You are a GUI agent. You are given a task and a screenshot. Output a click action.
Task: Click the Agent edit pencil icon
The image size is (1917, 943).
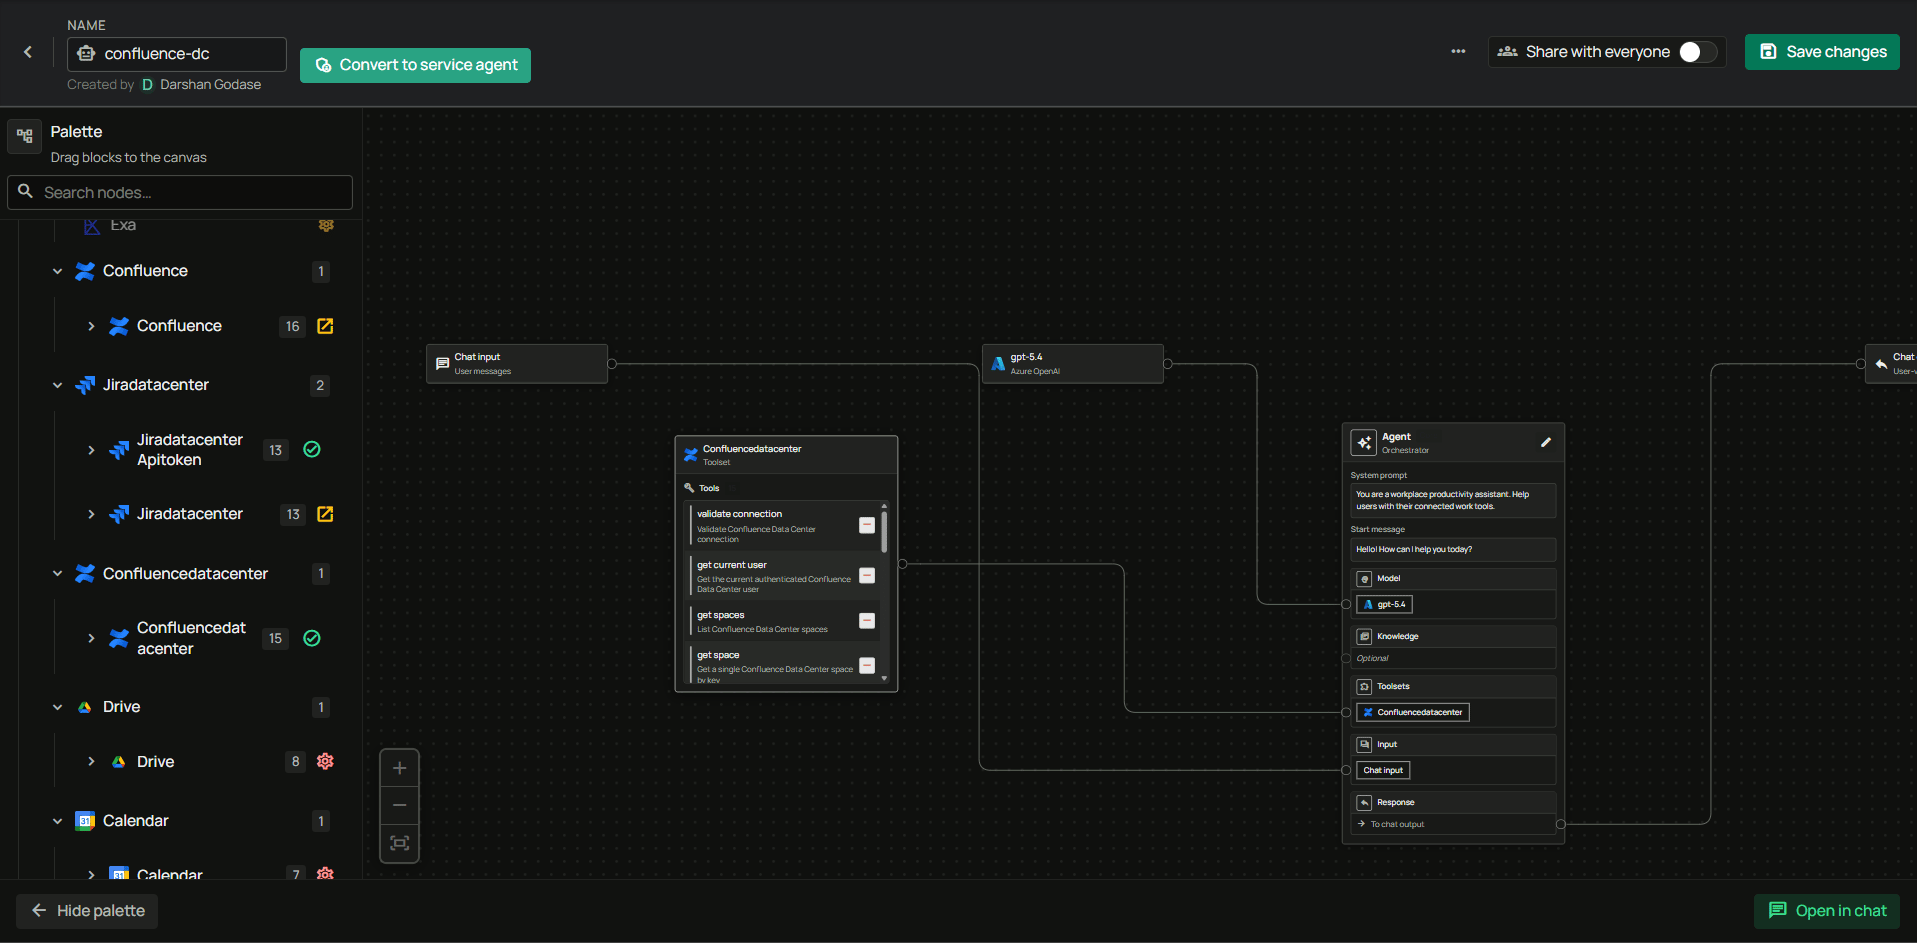tap(1546, 442)
